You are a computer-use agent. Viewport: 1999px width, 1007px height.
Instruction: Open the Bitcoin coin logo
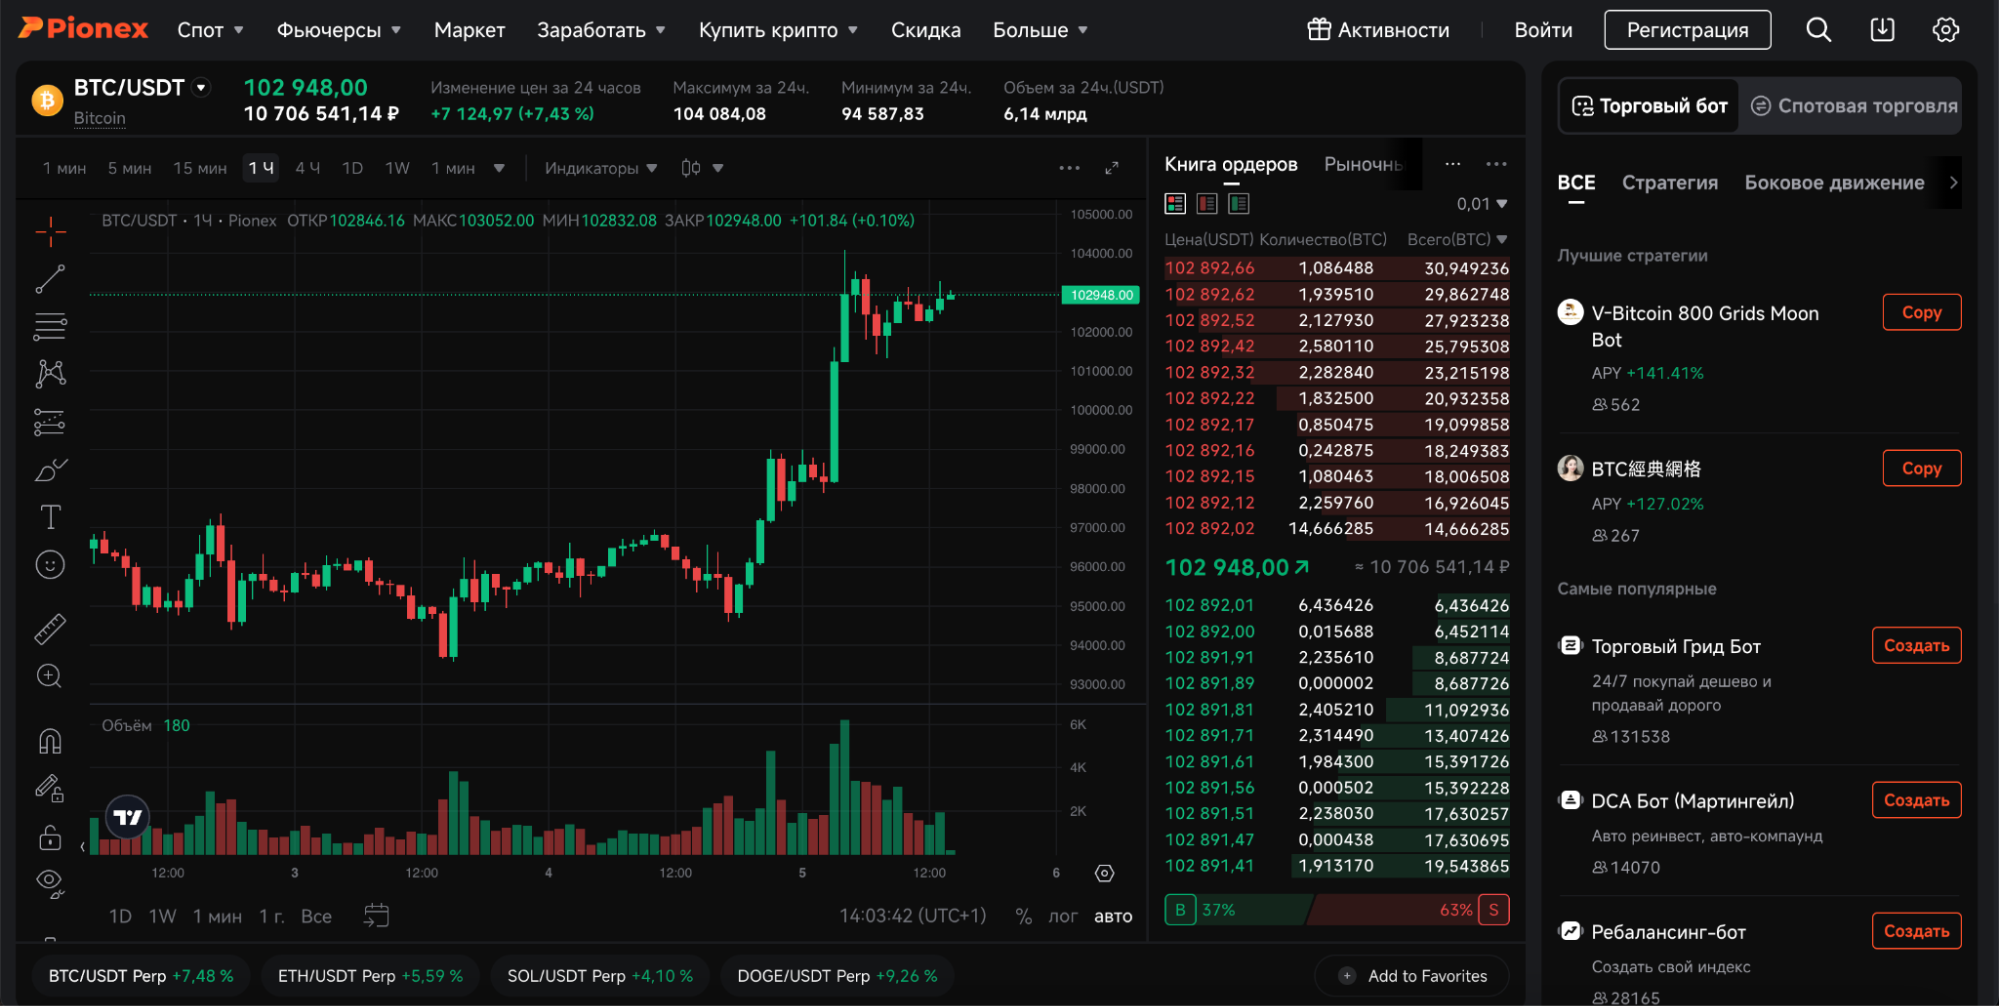pos(47,100)
